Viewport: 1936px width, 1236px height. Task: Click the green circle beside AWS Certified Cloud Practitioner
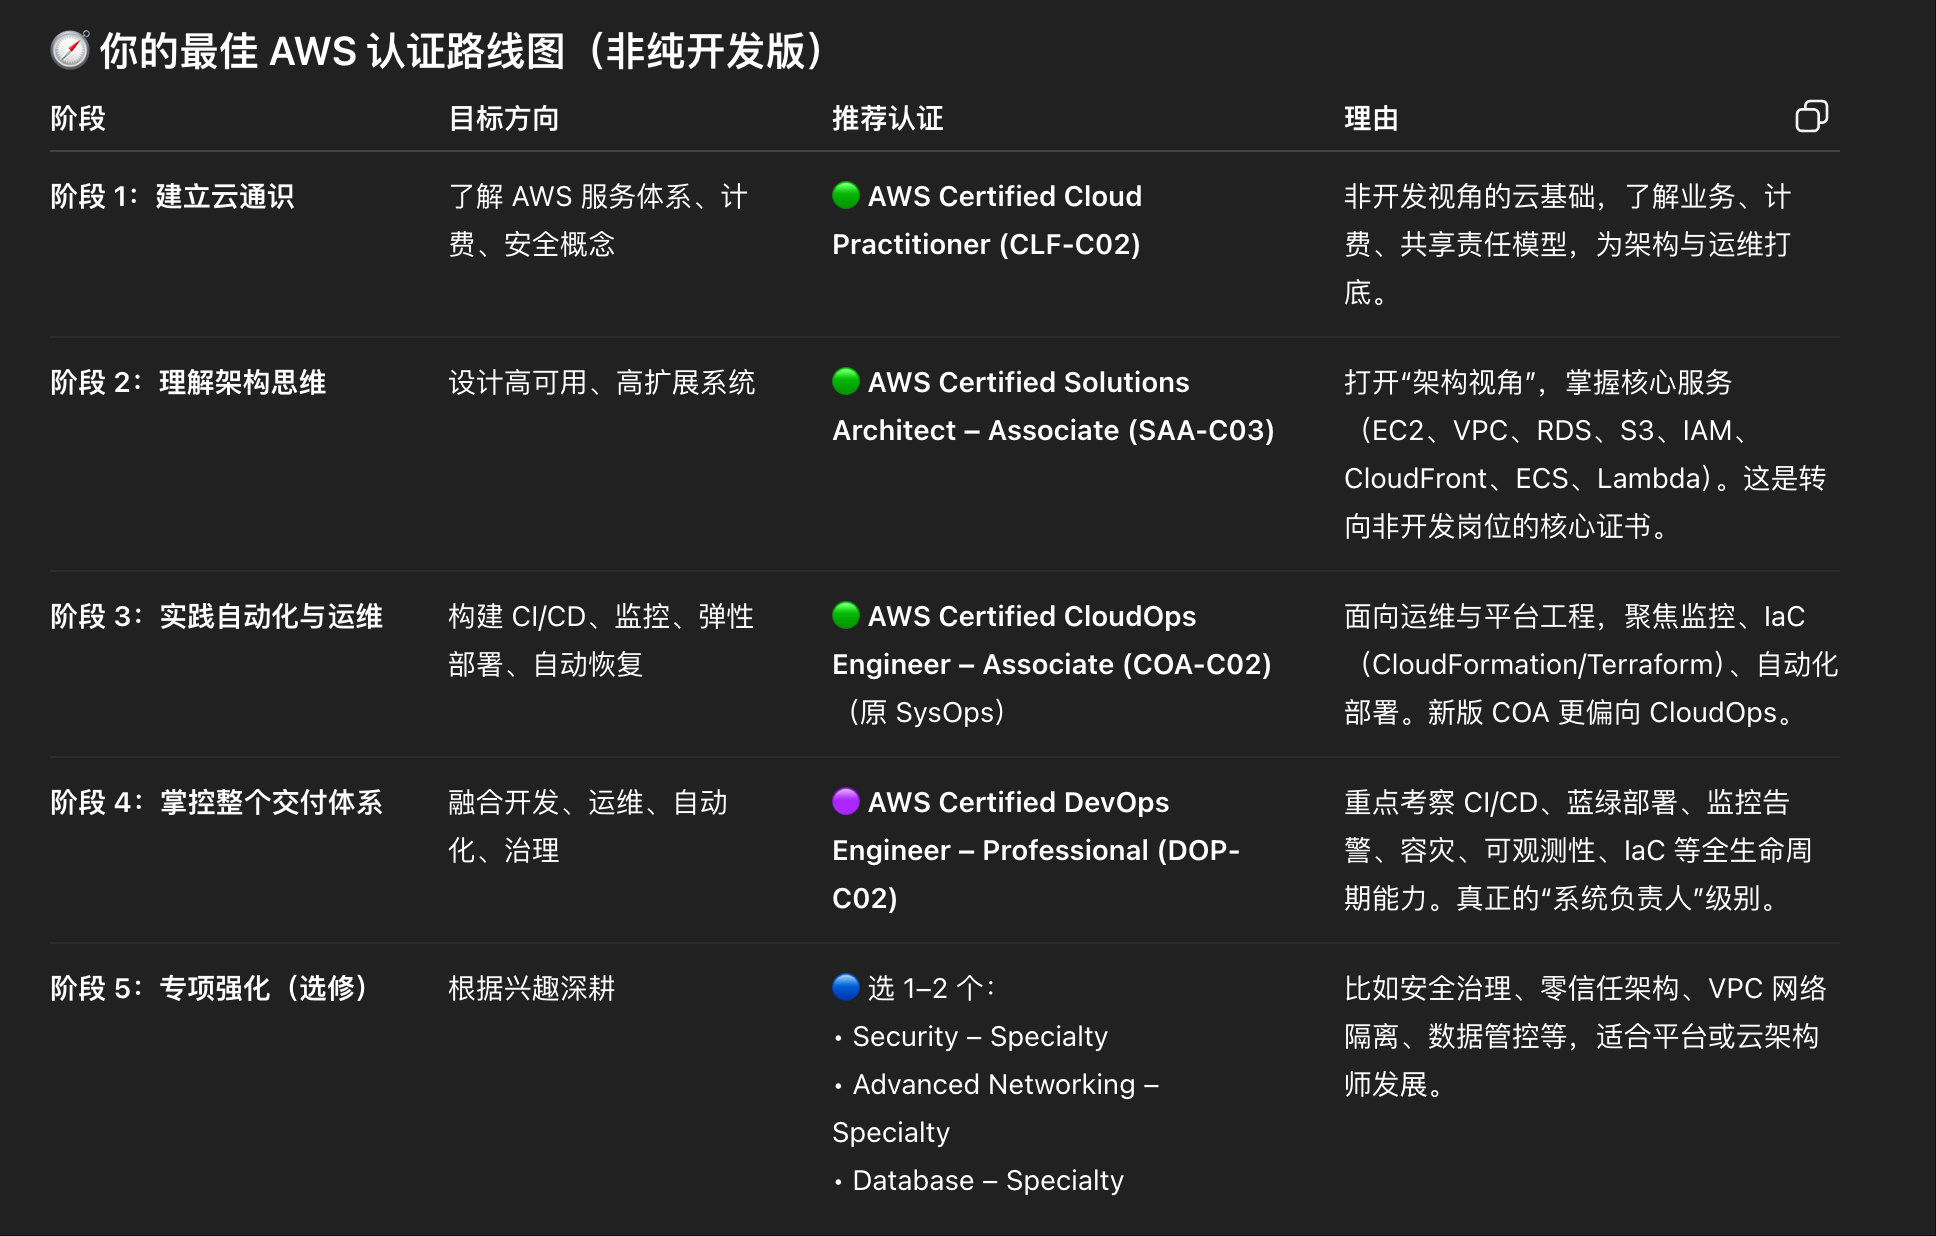(x=846, y=195)
